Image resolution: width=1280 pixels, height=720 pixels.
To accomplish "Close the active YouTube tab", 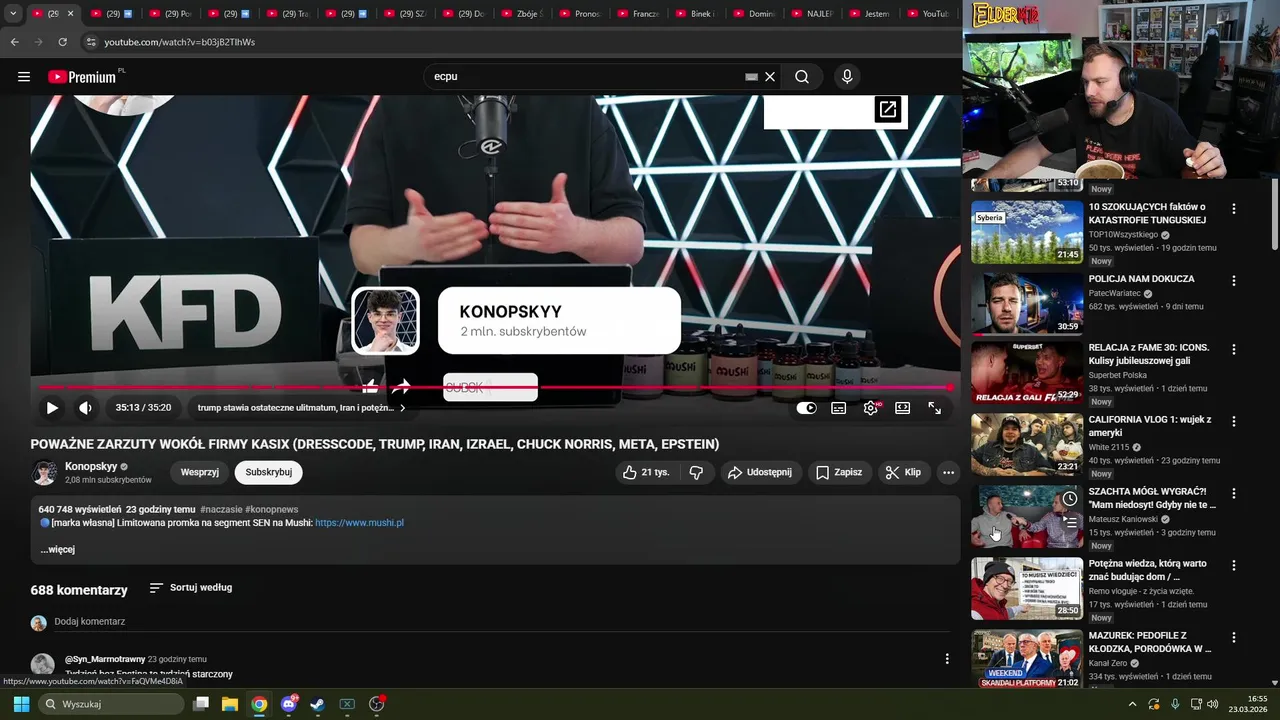I will [70, 14].
